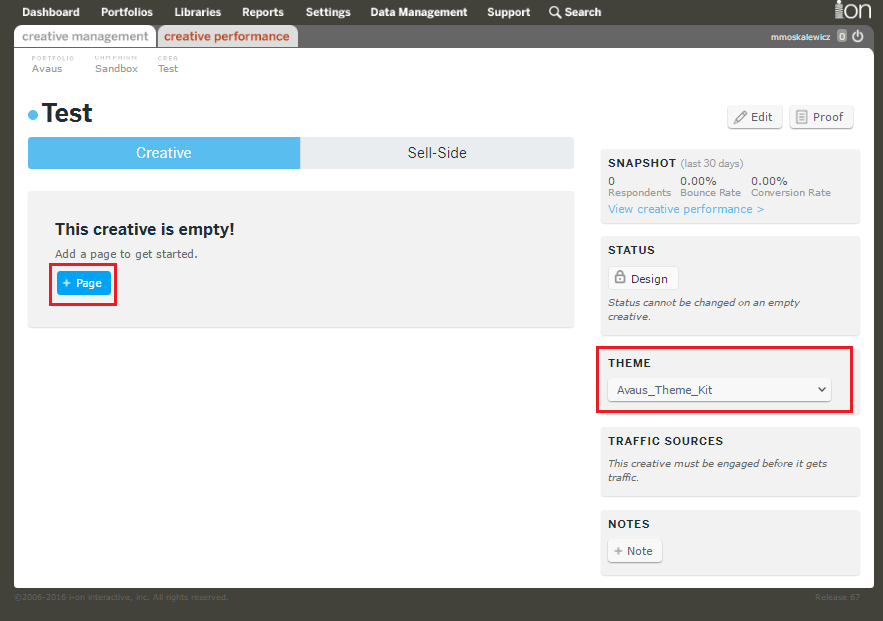The width and height of the screenshot is (883, 621).
Task: Add a new Page
Action: [83, 283]
